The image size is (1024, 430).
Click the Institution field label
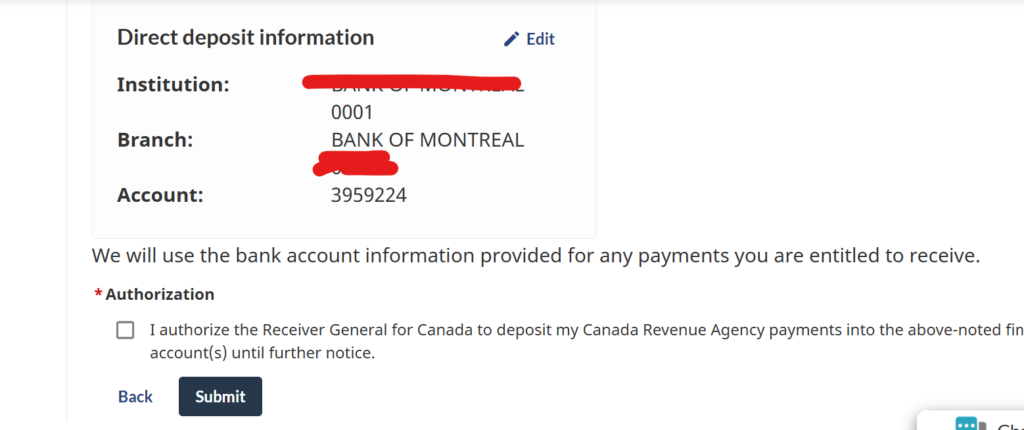tap(173, 85)
